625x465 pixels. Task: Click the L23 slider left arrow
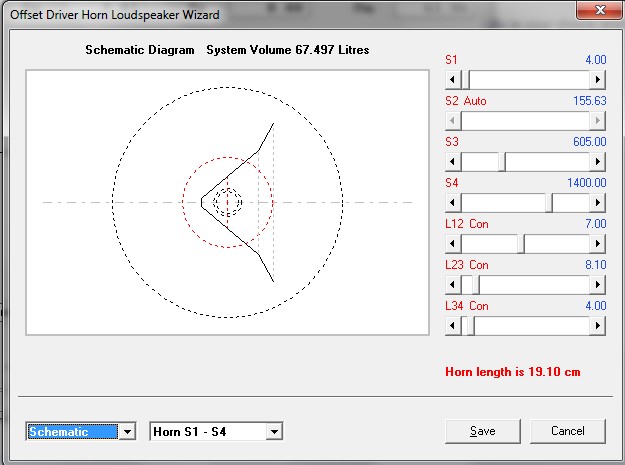pos(453,285)
